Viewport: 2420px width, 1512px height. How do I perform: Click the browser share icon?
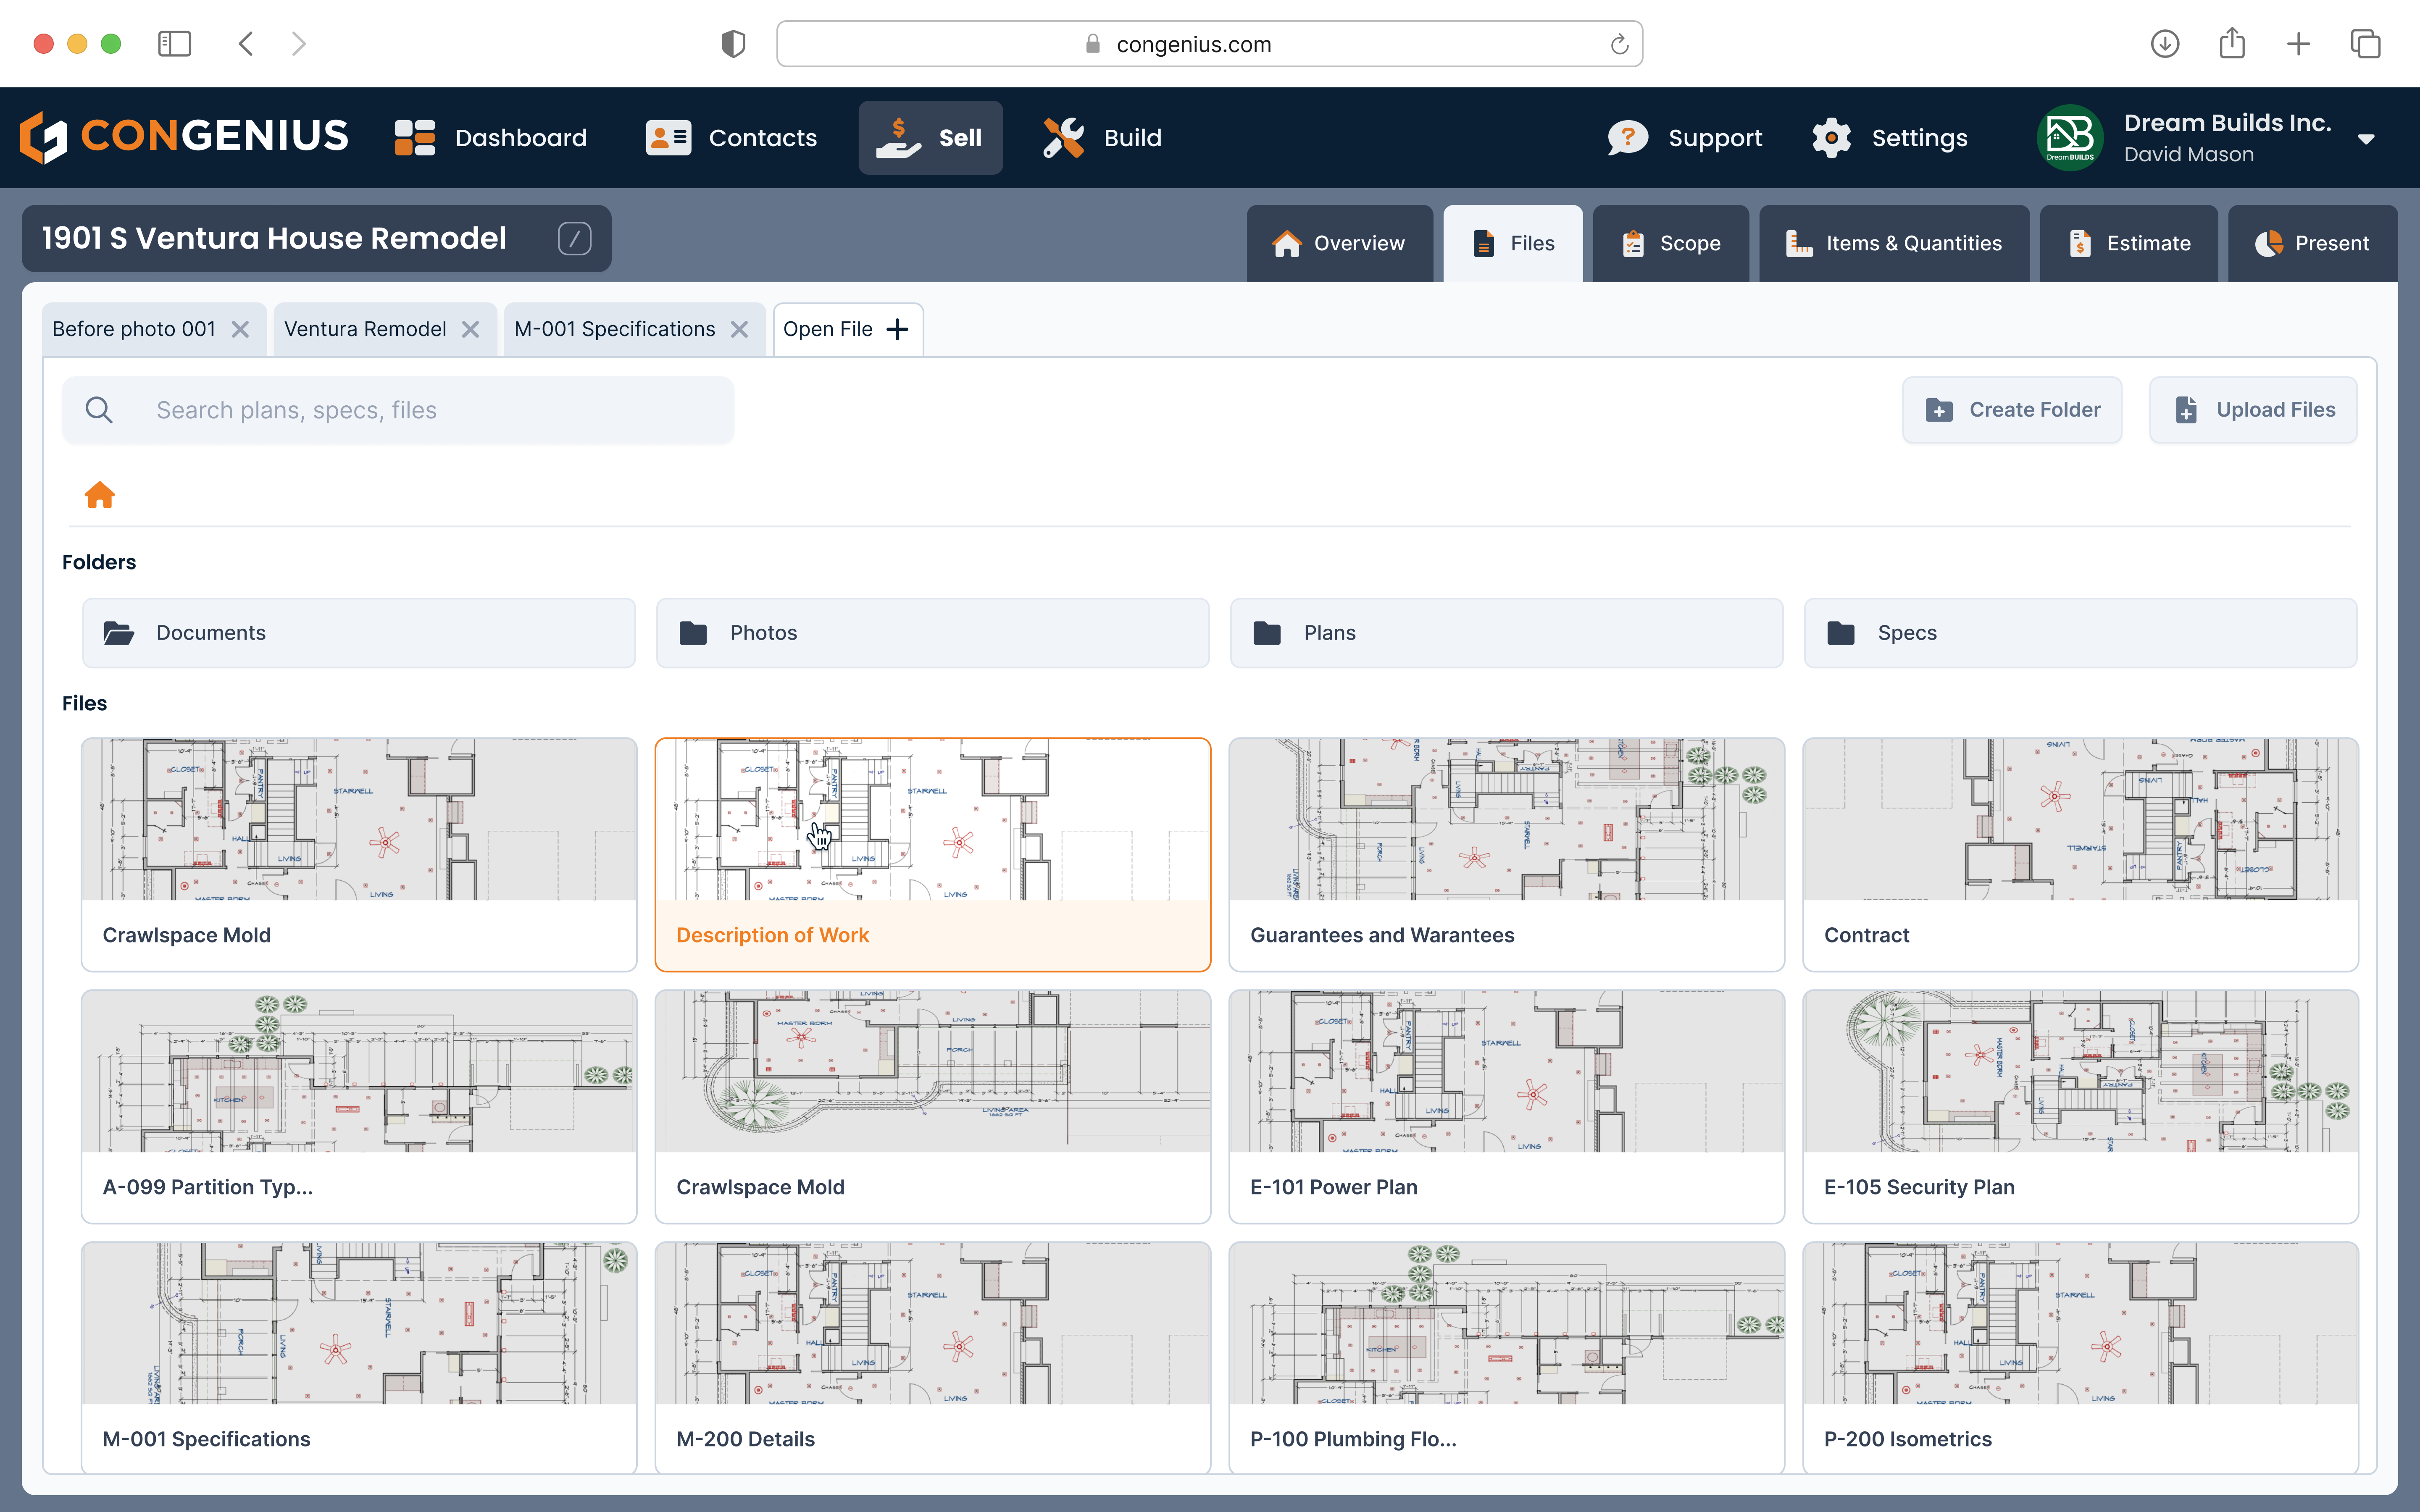[2232, 43]
